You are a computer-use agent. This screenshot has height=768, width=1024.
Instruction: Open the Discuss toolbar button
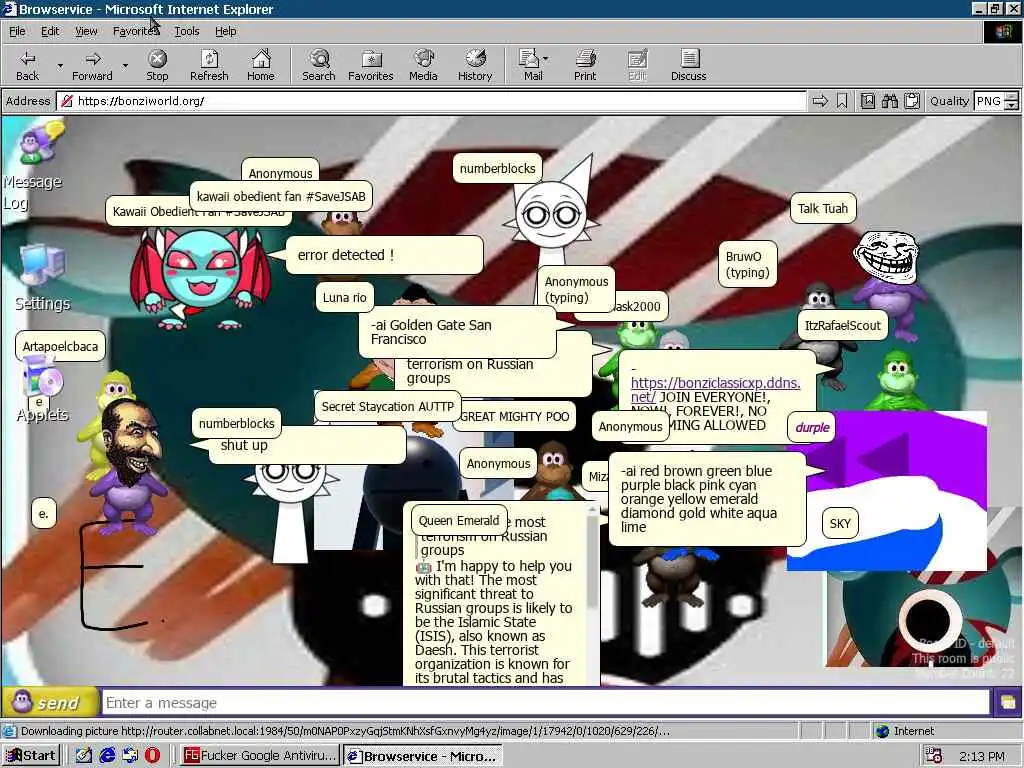coord(688,65)
